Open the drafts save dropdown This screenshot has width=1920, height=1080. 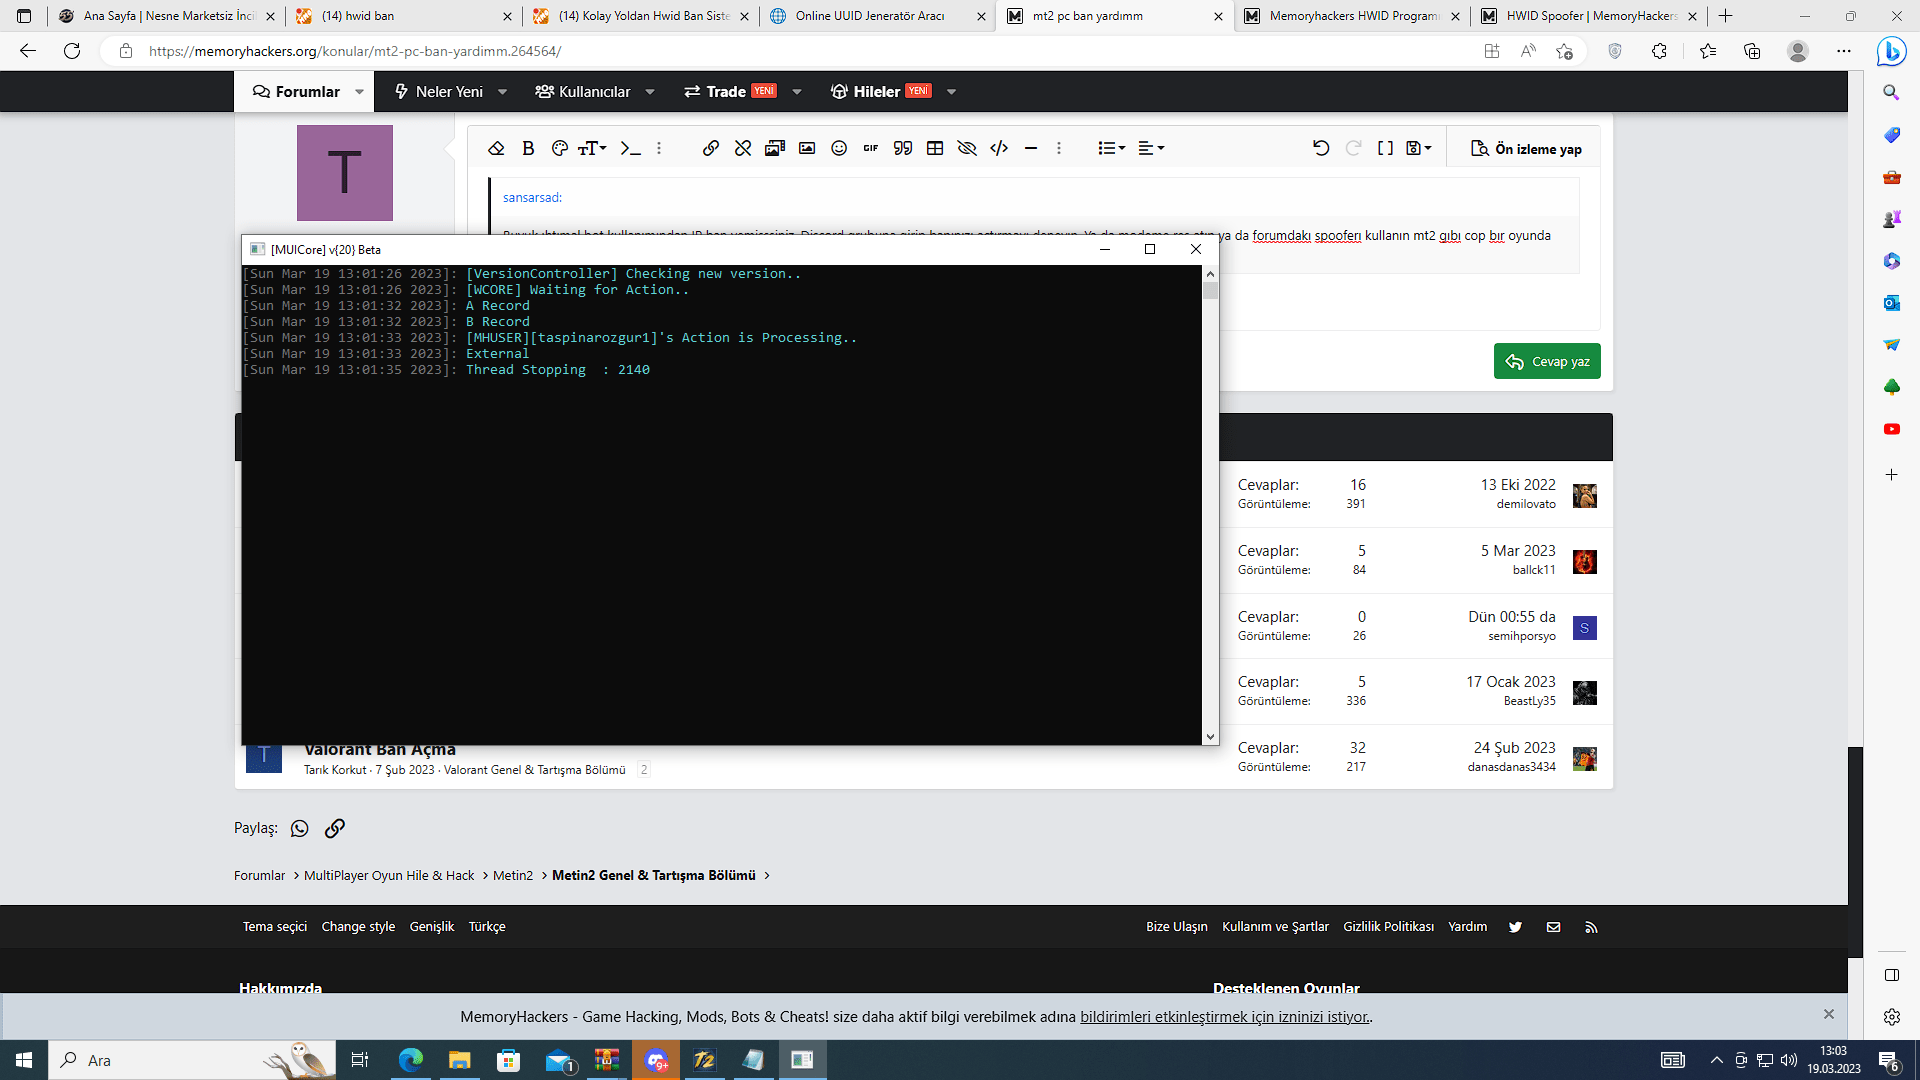(x=1419, y=148)
